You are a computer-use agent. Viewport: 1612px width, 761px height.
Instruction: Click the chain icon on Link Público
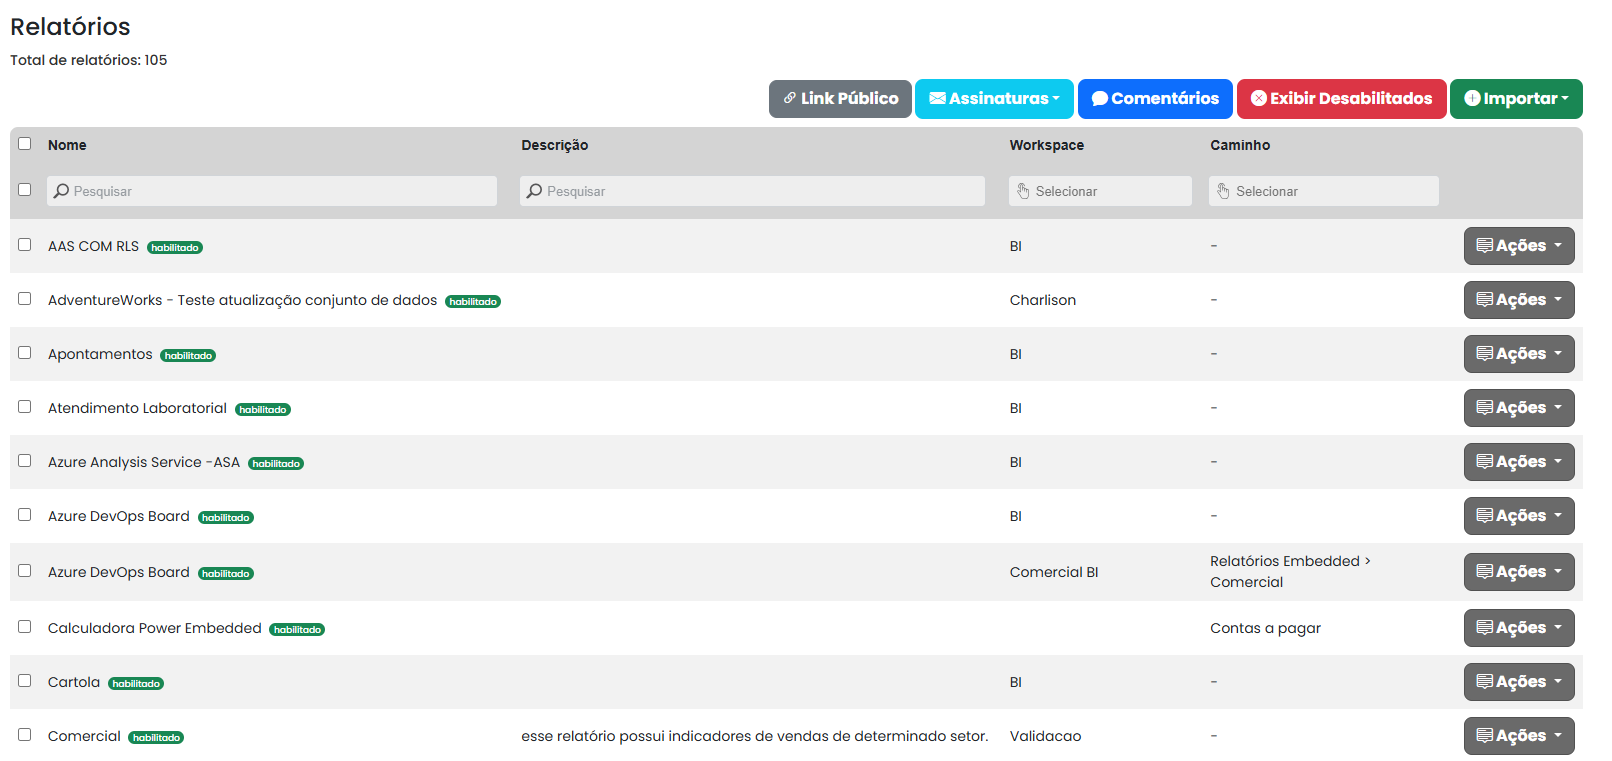click(790, 98)
